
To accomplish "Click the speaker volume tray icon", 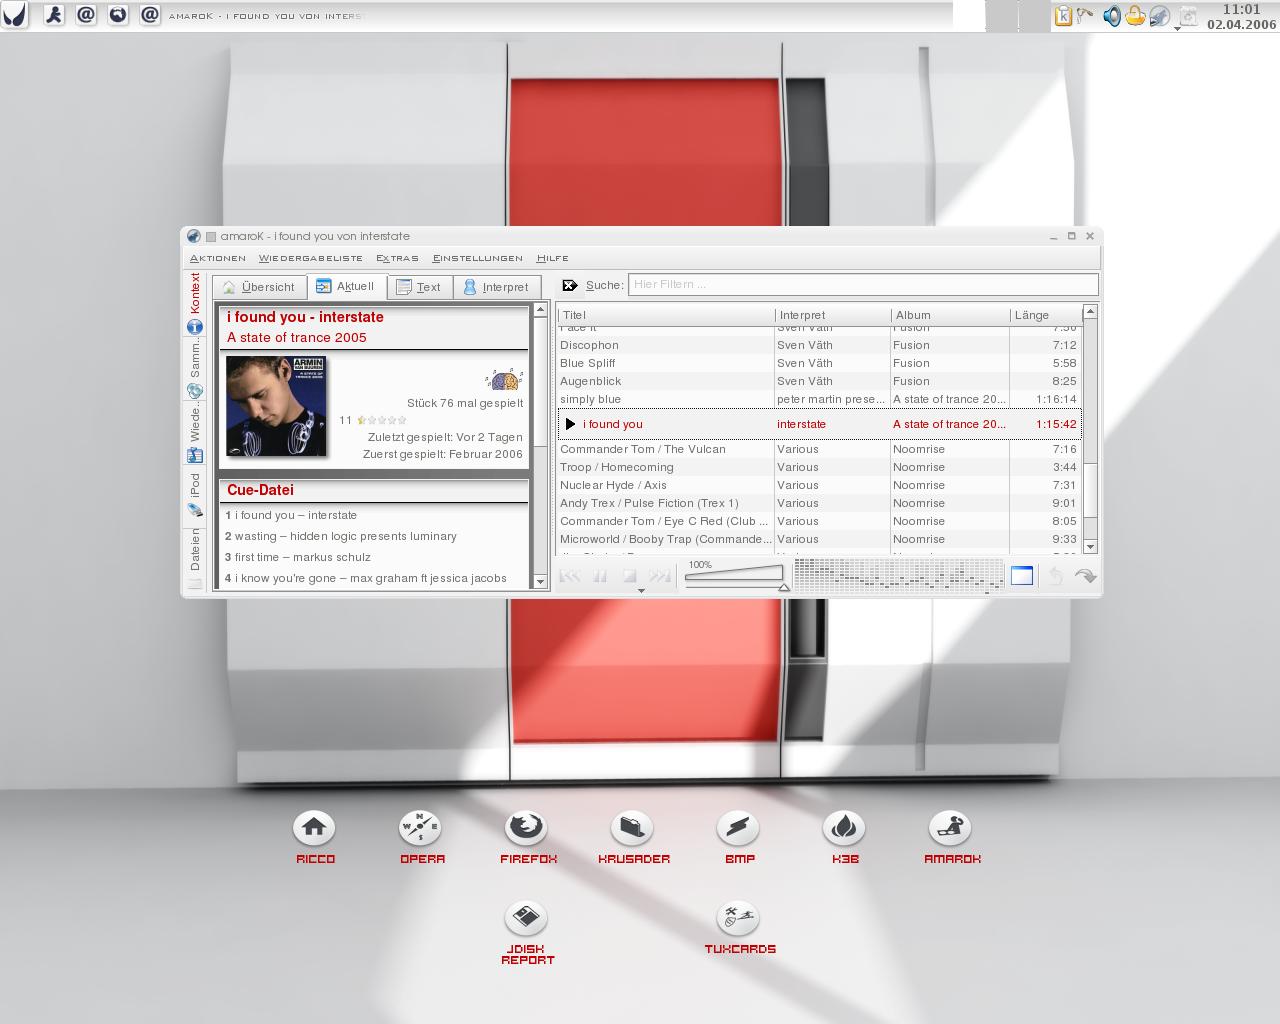I will [1111, 16].
